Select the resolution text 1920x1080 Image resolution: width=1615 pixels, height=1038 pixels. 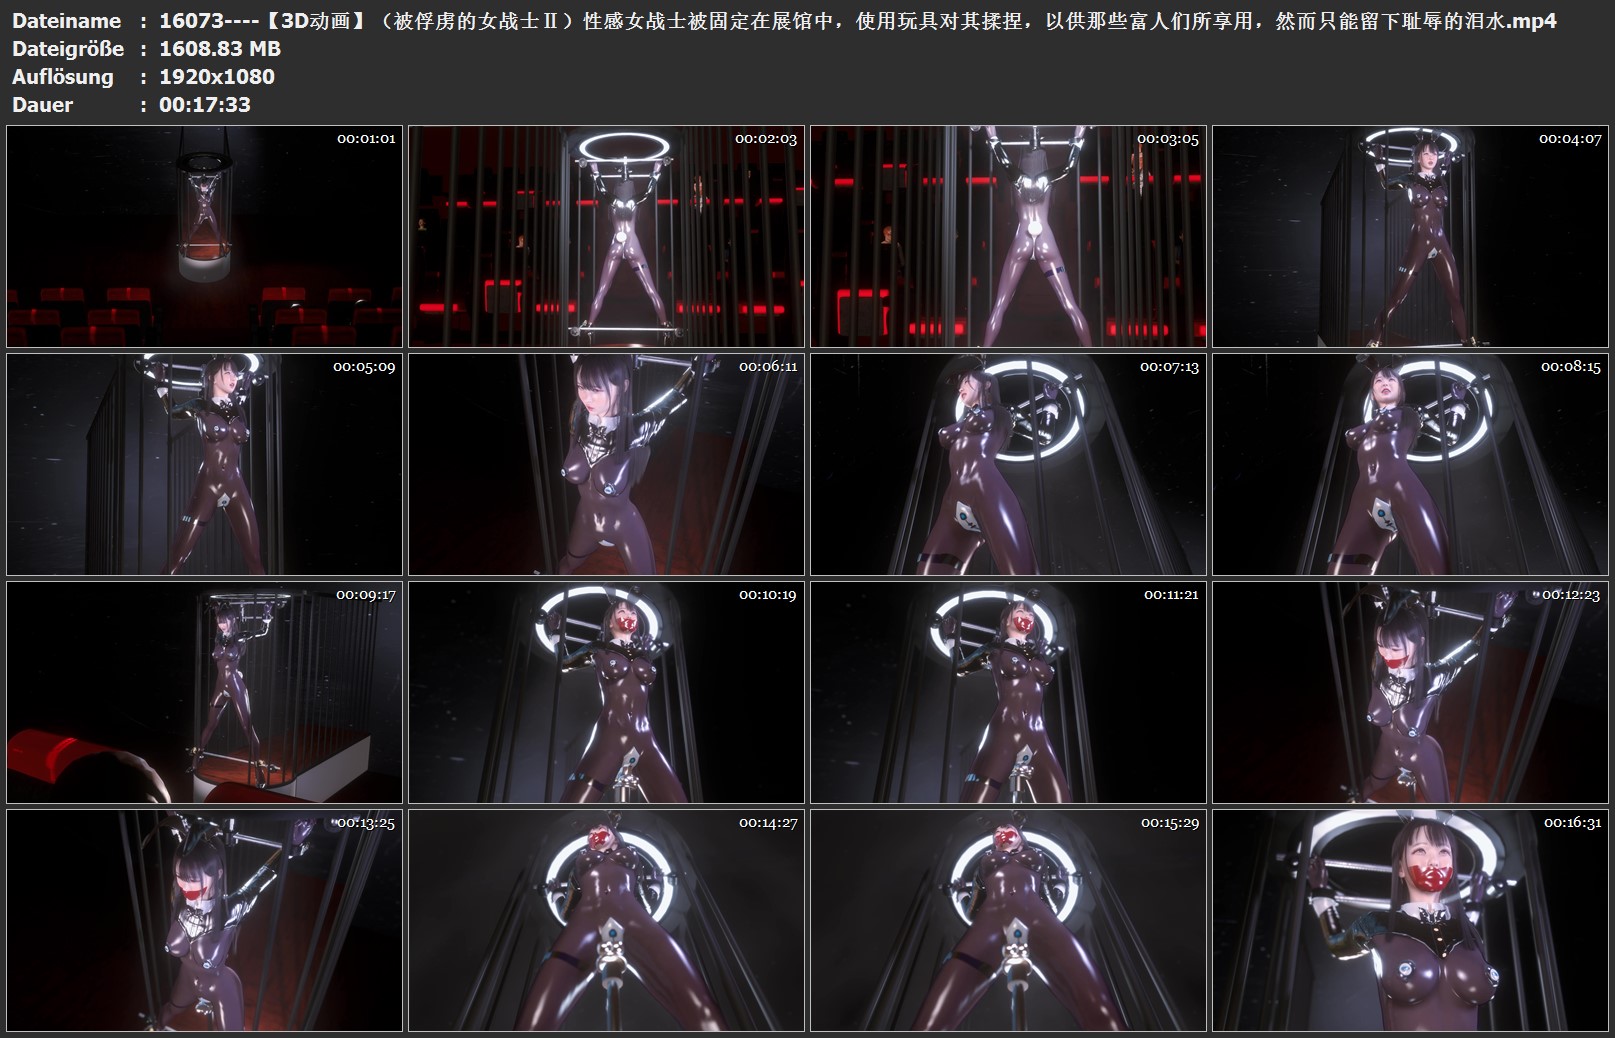217,77
